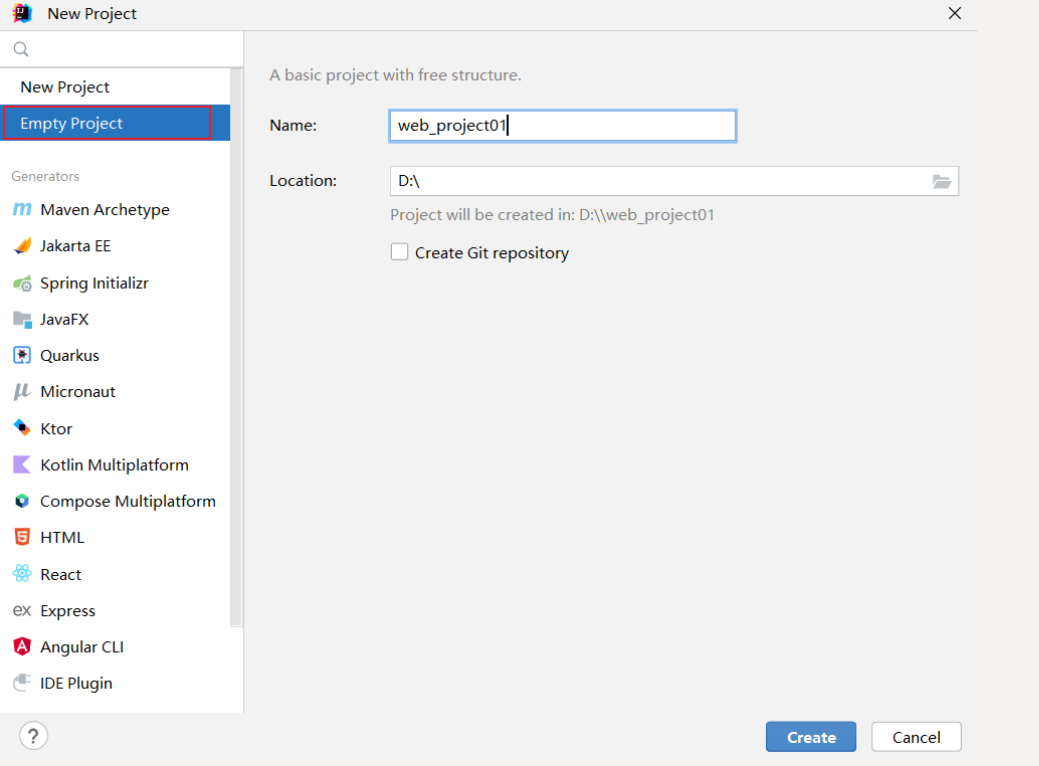
Task: Select the React atom icon
Action: pos(21,574)
